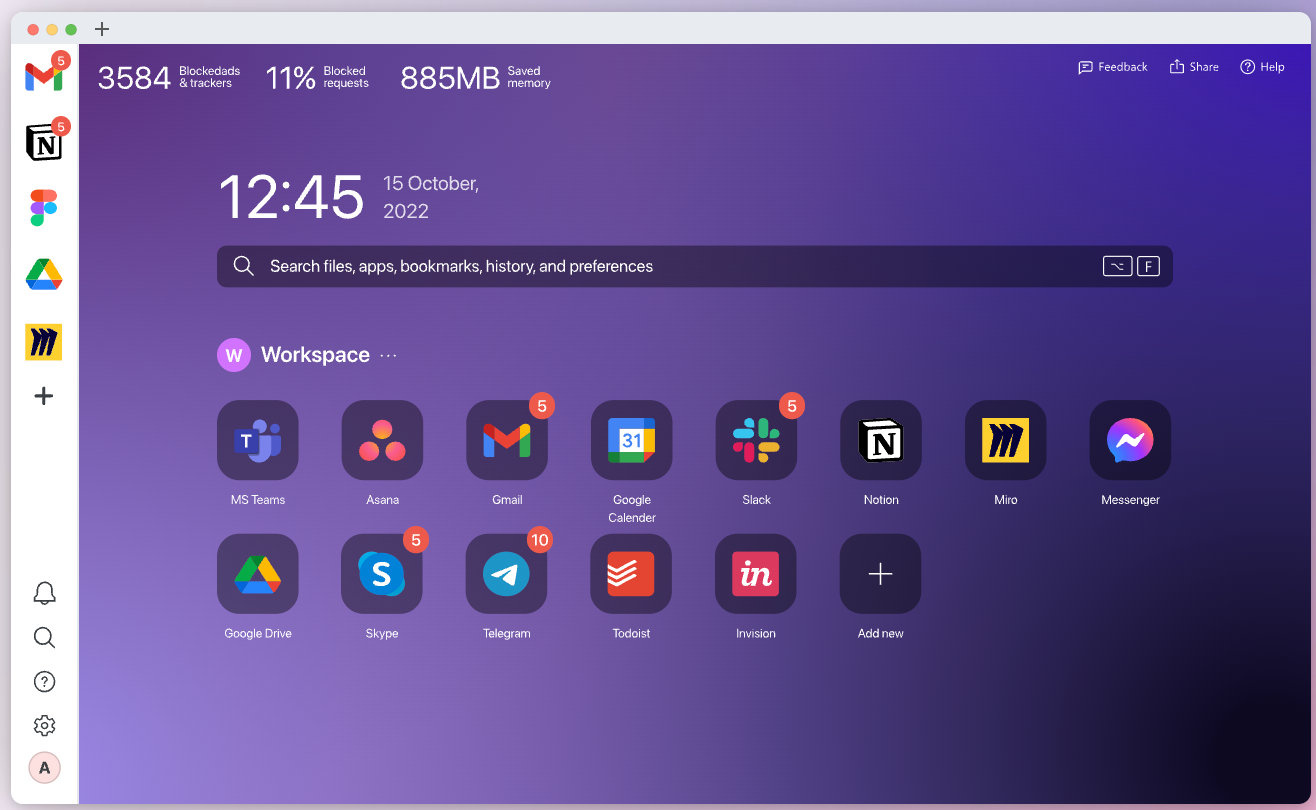The width and height of the screenshot is (1316, 810).
Task: Open notifications bell in sidebar
Action: point(44,593)
